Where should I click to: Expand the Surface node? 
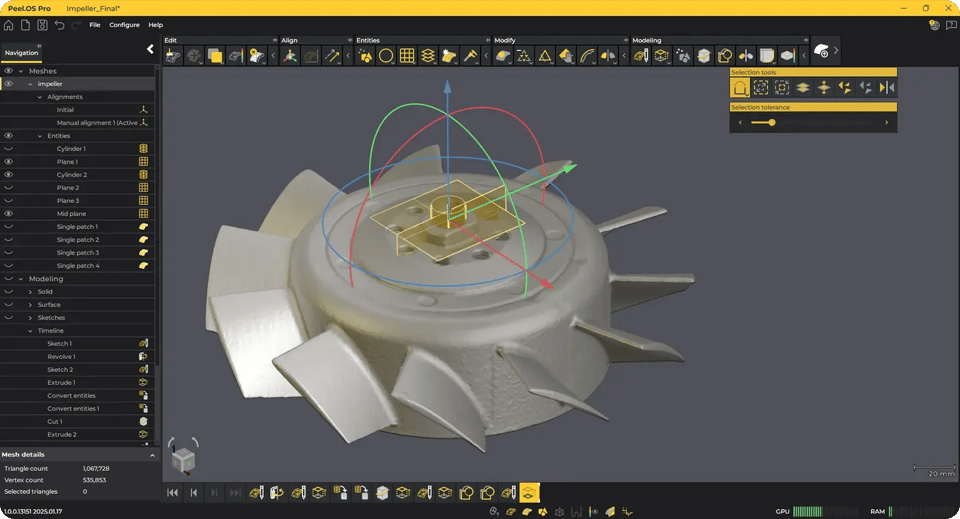(x=30, y=305)
